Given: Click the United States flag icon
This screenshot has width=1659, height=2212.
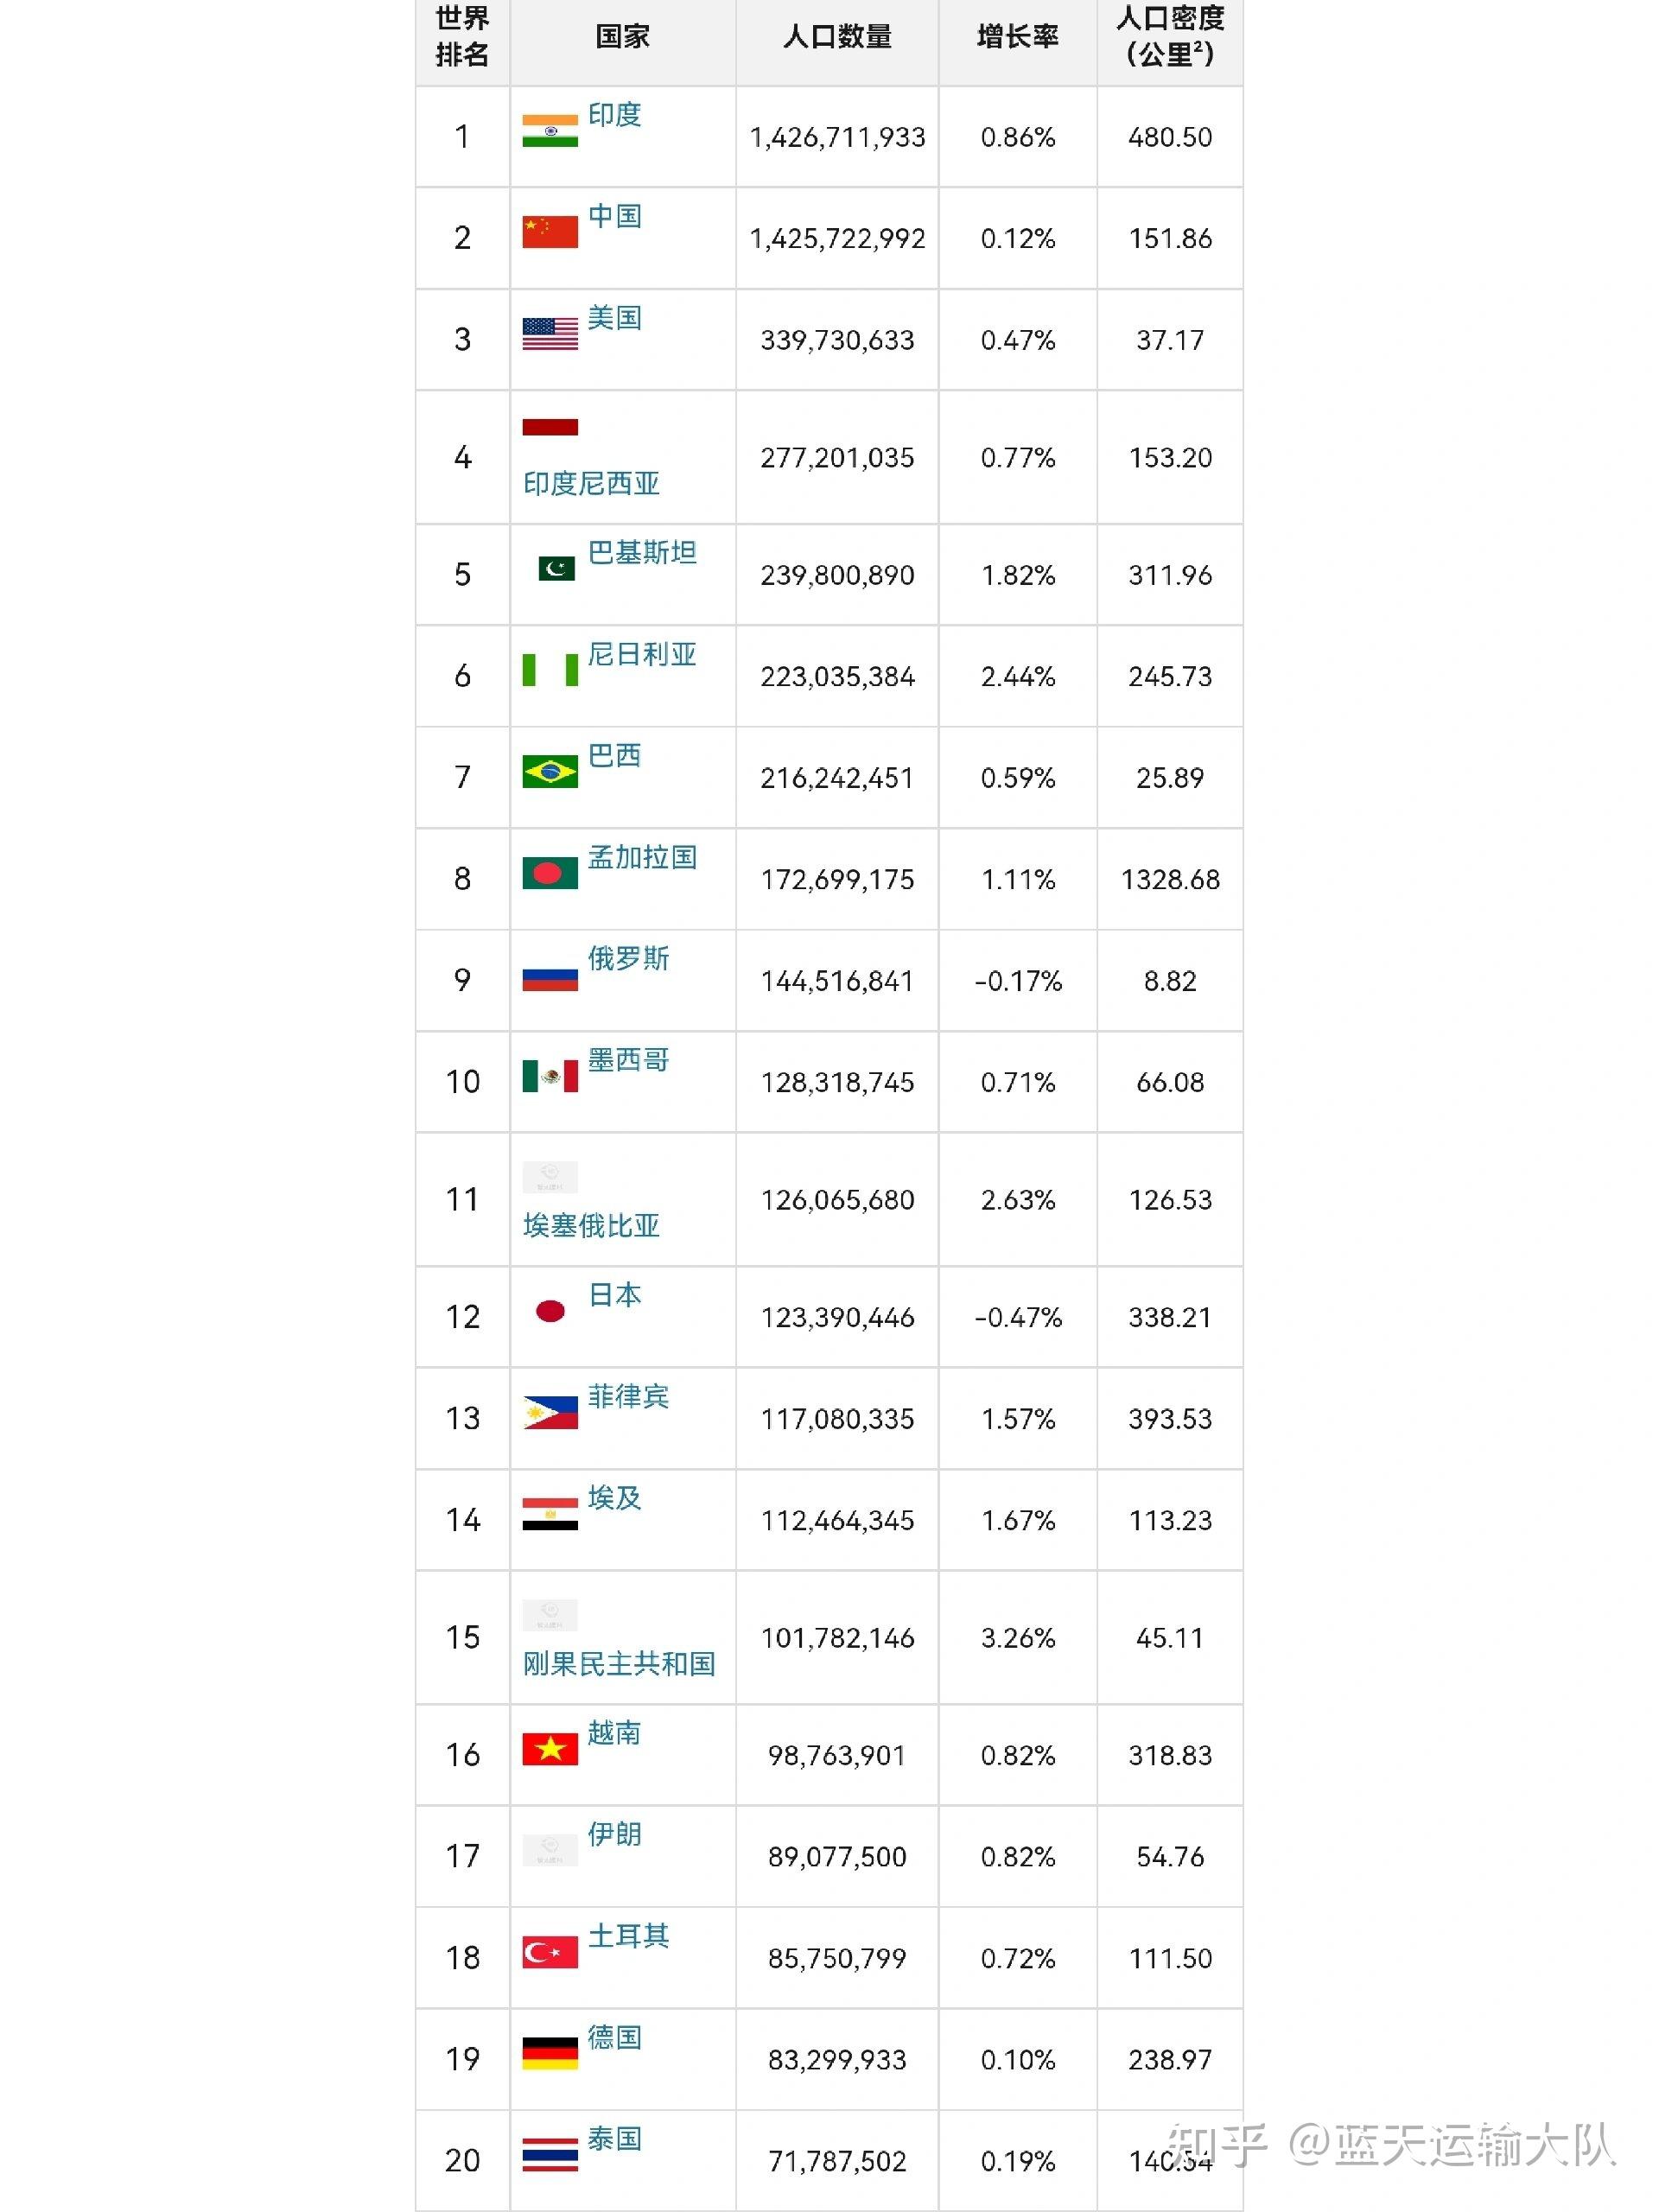Looking at the screenshot, I should click(x=549, y=334).
